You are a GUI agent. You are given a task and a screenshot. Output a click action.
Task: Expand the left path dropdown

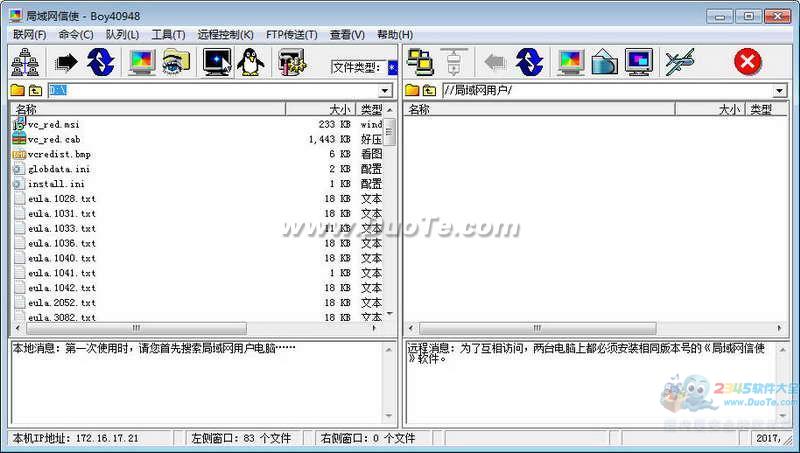coord(385,91)
